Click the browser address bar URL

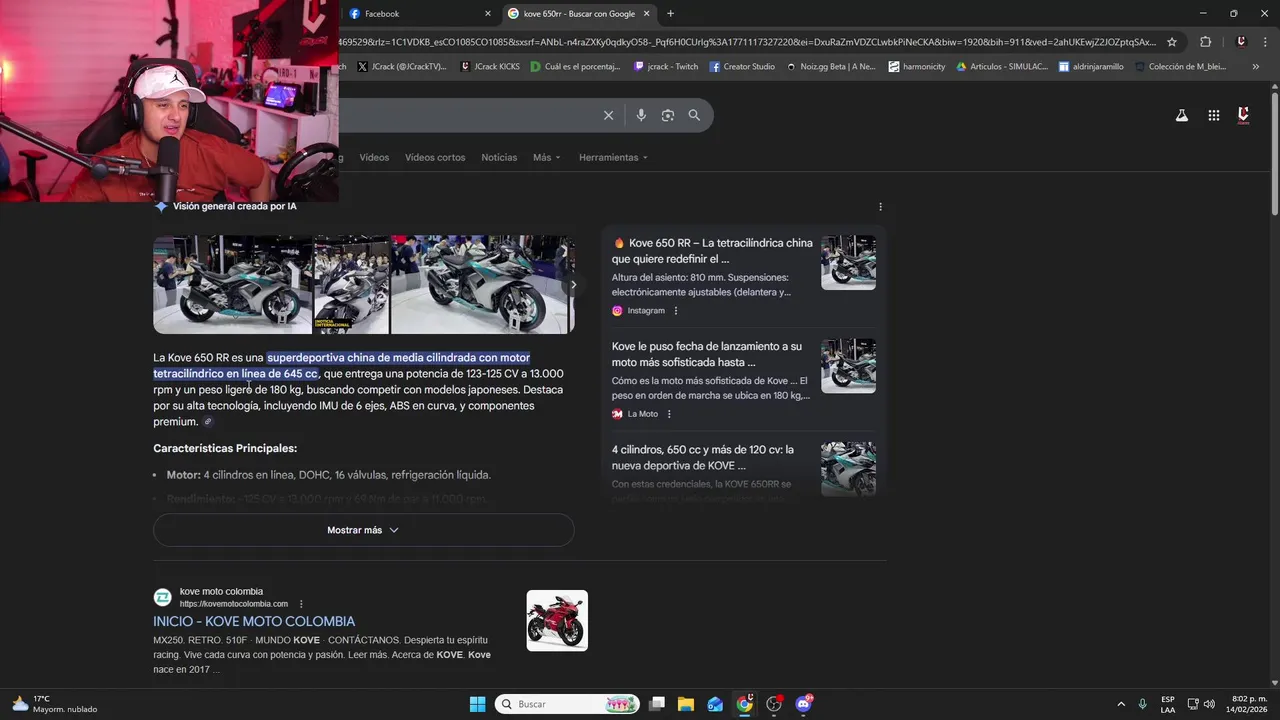coord(747,42)
